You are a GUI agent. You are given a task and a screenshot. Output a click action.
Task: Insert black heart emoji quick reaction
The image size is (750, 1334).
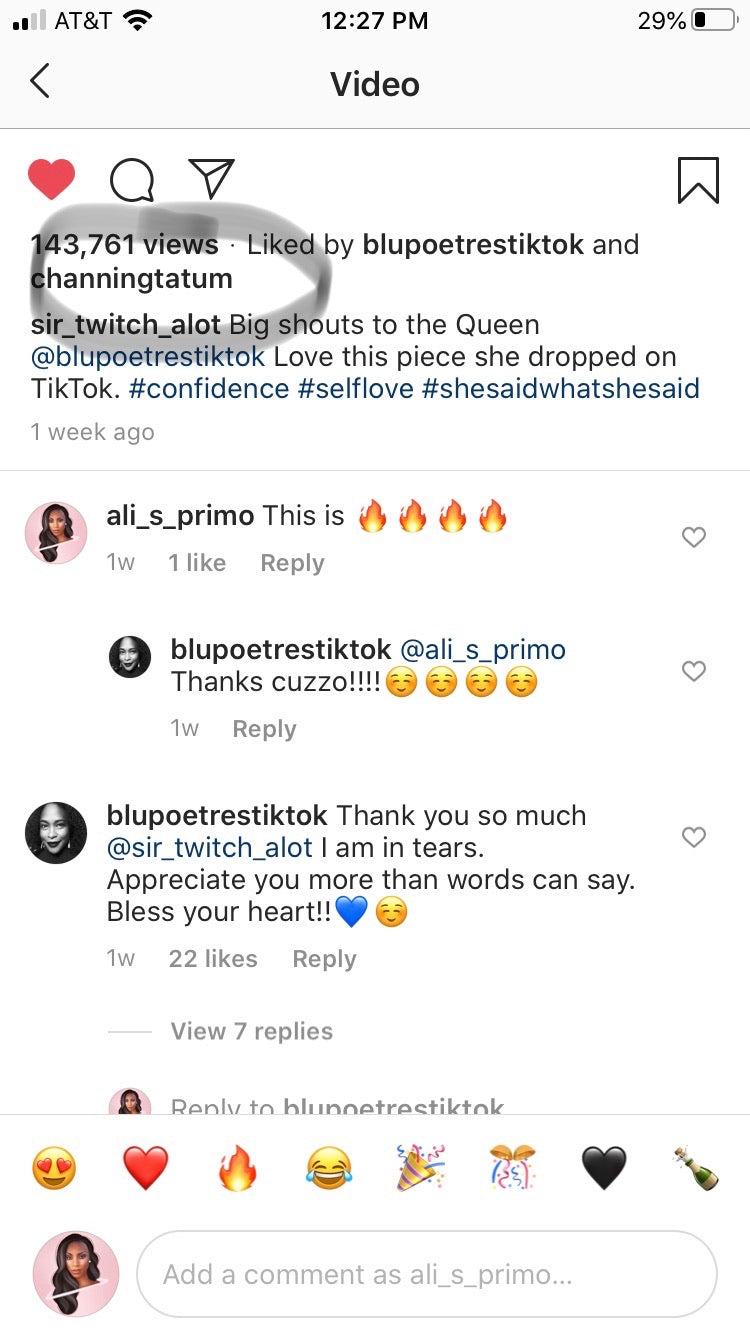pos(604,1168)
